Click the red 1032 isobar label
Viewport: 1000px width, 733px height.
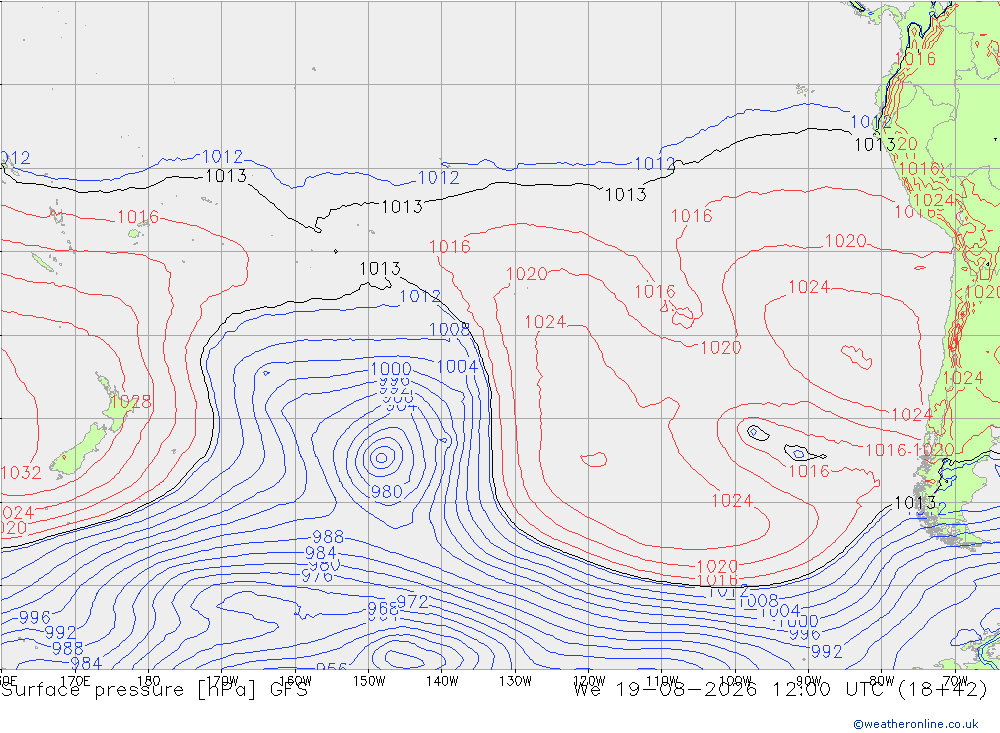click(21, 473)
